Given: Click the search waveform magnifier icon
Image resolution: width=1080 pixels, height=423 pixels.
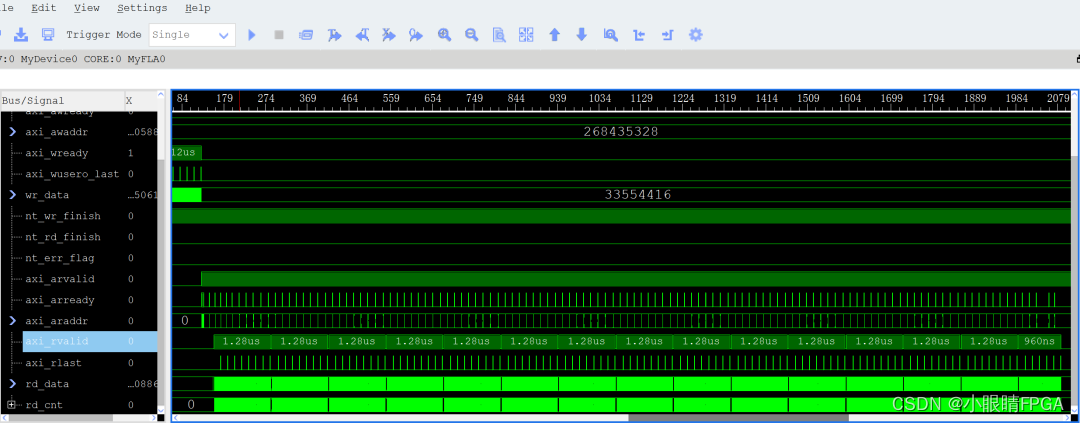Looking at the screenshot, I should (x=610, y=34).
